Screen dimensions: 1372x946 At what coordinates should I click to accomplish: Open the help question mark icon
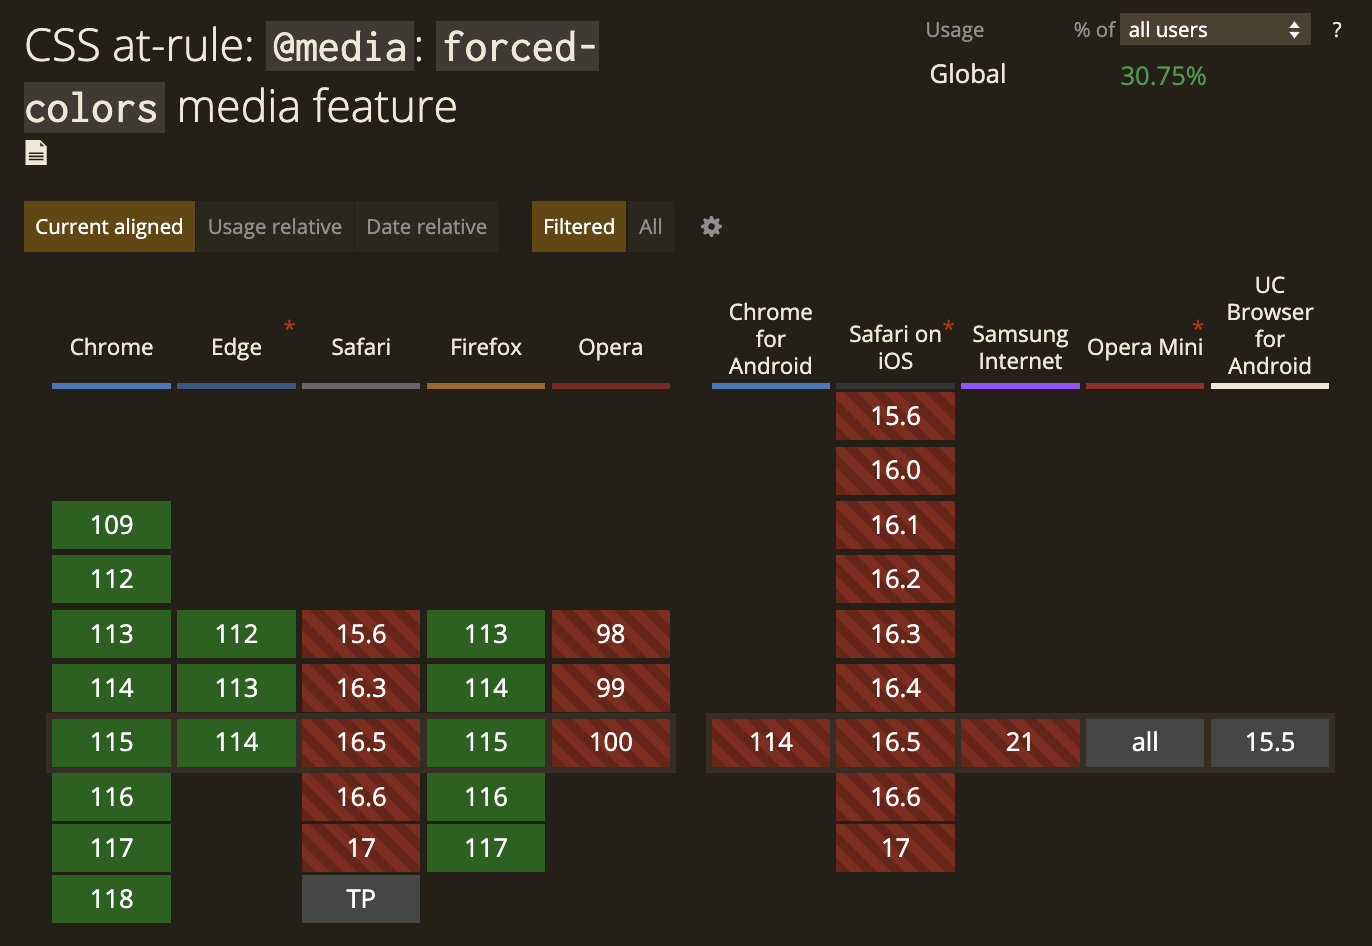[x=1336, y=30]
